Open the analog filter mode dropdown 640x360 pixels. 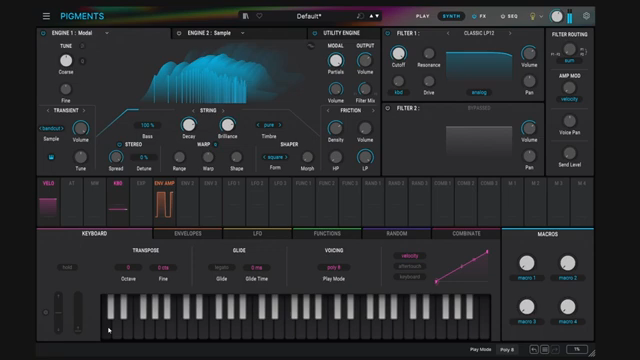[x=479, y=93]
